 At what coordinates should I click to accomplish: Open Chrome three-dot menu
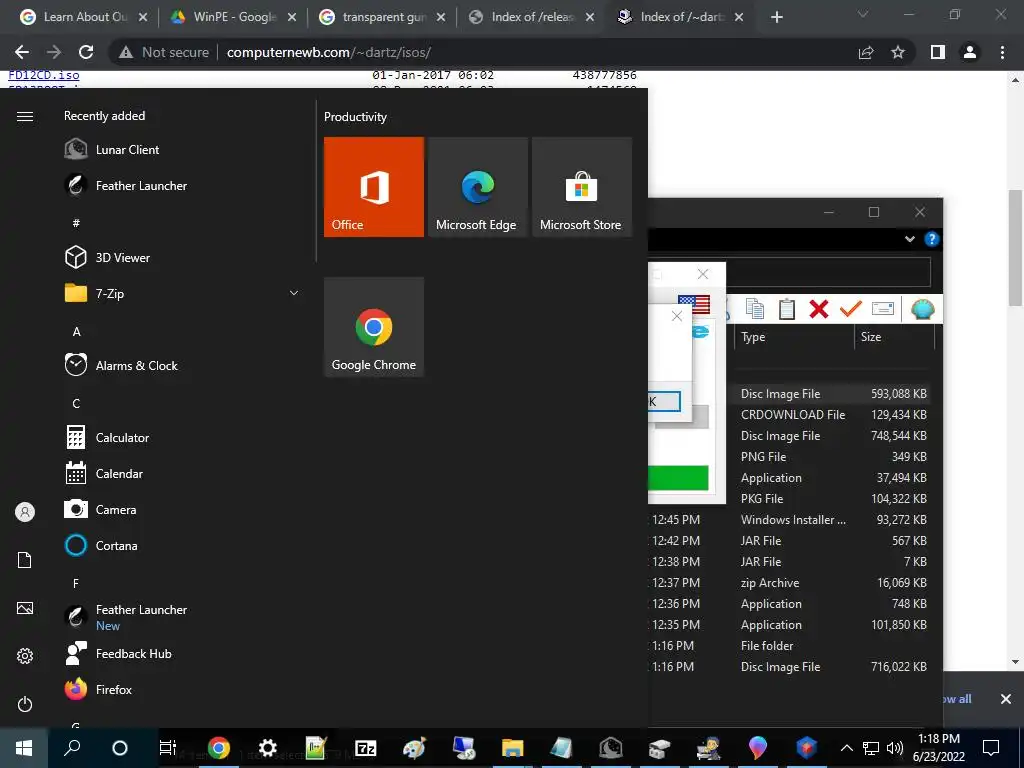(1002, 52)
